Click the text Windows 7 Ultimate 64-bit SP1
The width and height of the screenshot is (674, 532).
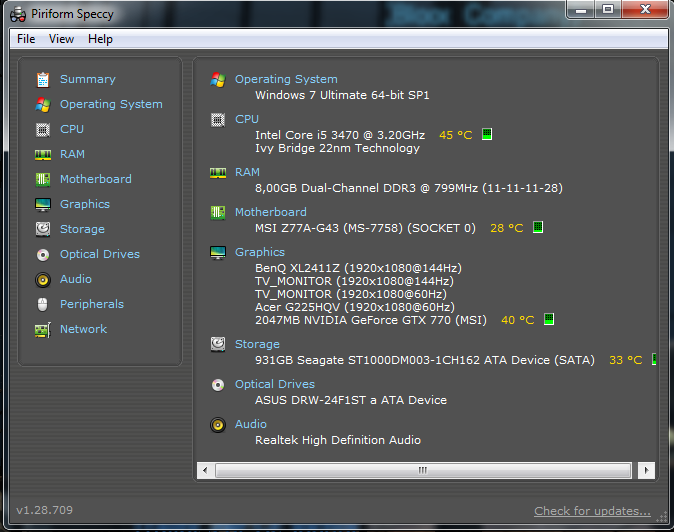pyautogui.click(x=342, y=95)
